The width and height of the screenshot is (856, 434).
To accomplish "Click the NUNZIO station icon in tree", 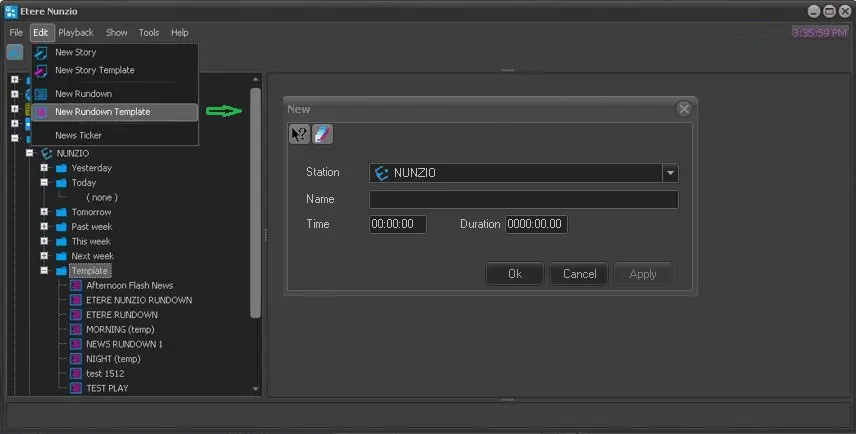I will (x=47, y=154).
